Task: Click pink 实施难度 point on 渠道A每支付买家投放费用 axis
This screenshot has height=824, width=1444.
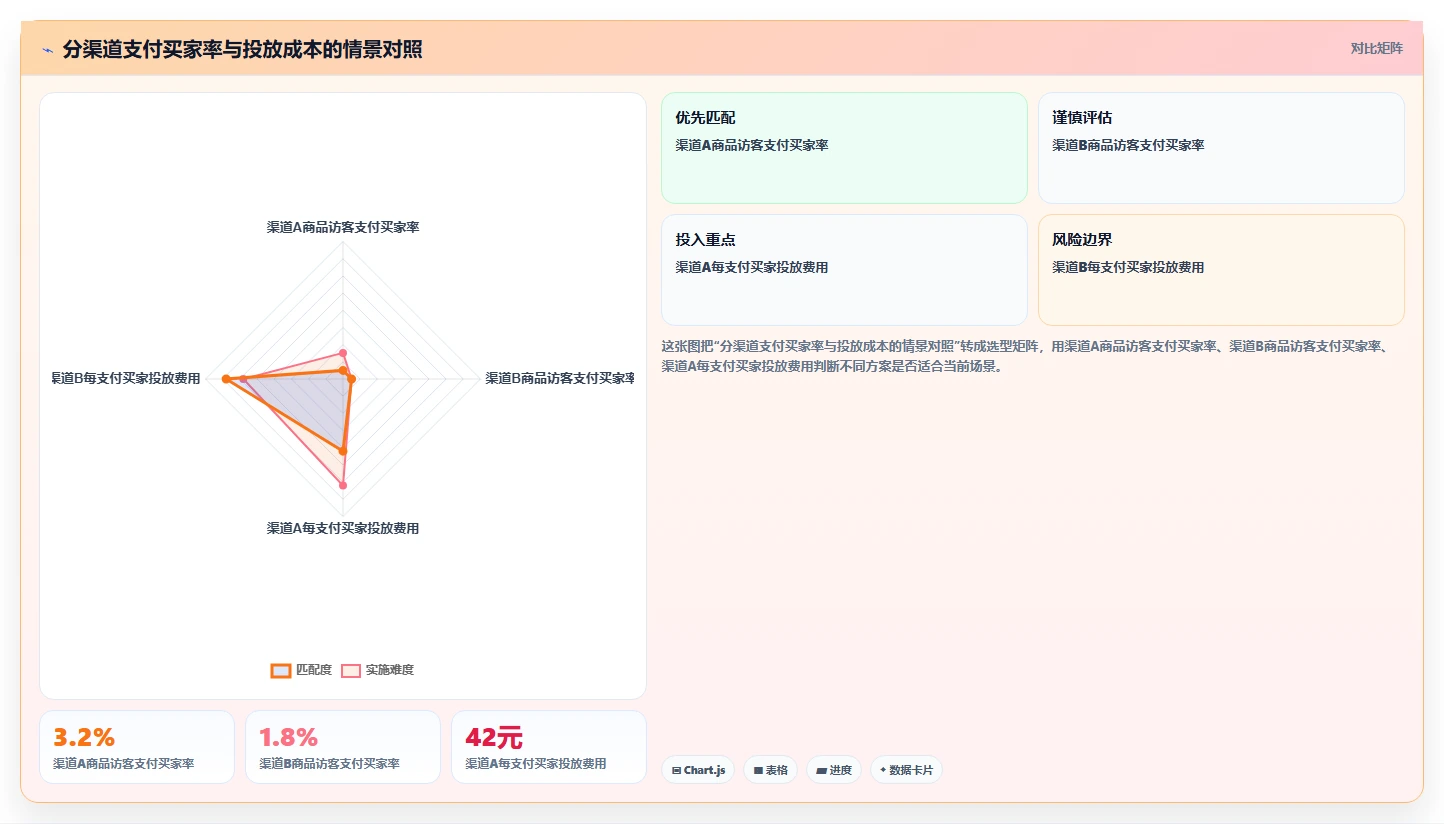Action: (x=343, y=486)
